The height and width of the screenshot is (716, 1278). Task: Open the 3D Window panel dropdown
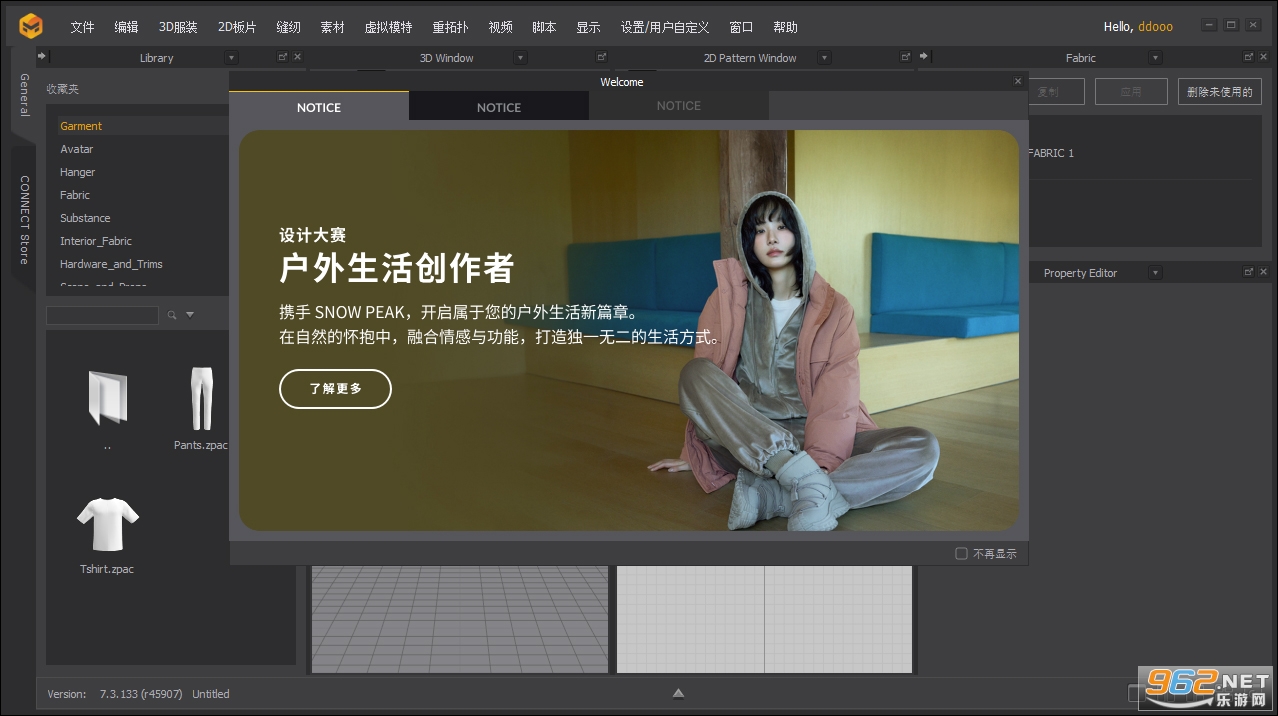tap(520, 58)
